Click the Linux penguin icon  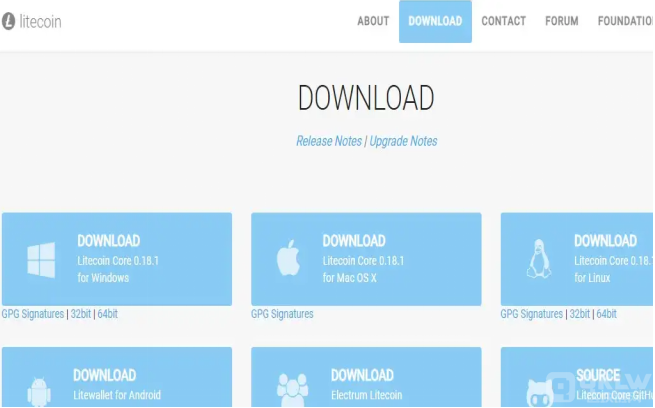click(539, 258)
